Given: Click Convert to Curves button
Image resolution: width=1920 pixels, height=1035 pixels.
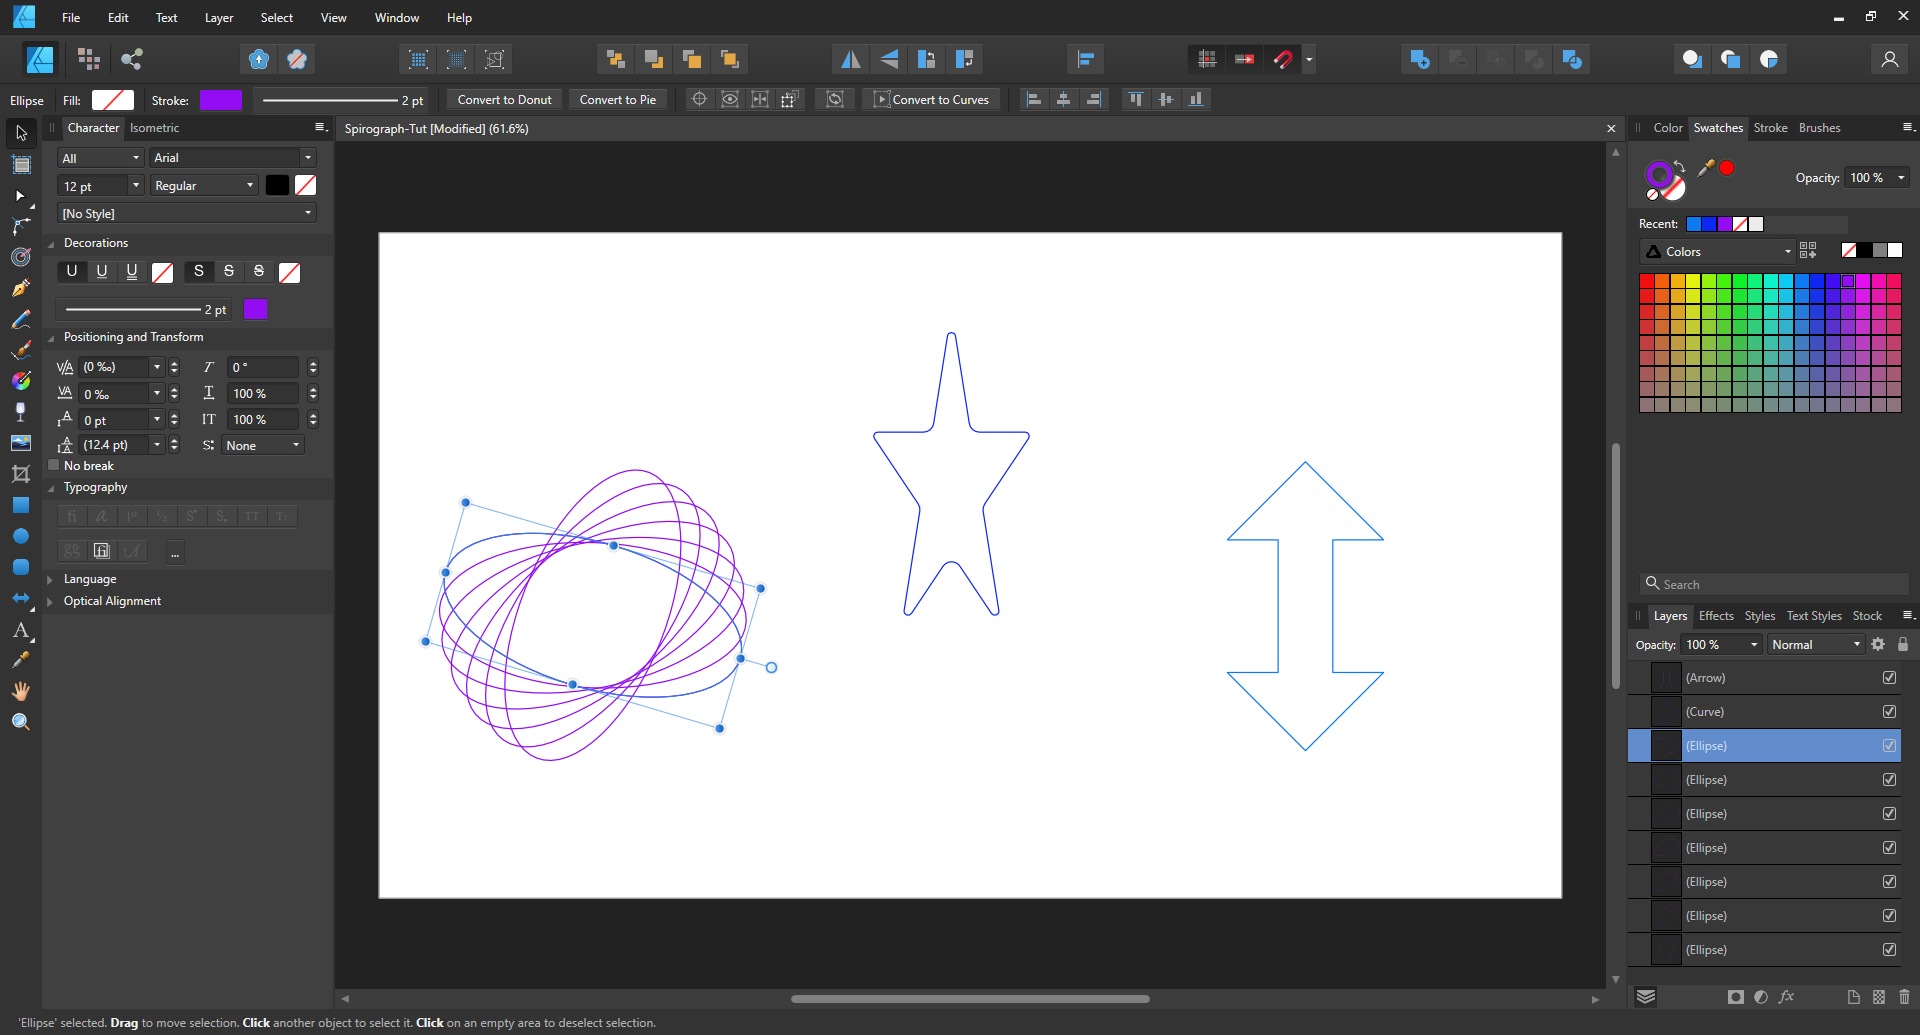Looking at the screenshot, I should click(x=932, y=99).
